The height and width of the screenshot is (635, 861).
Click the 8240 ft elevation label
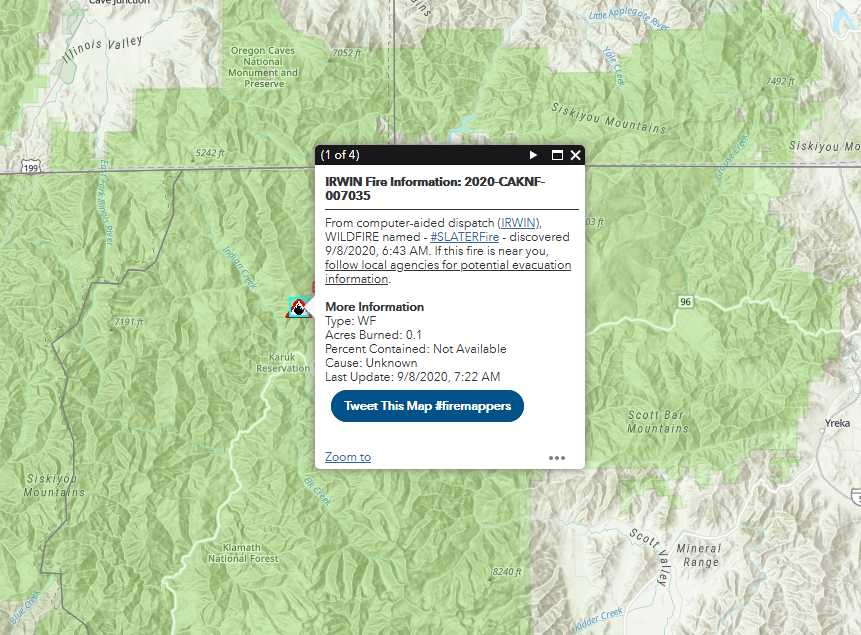pos(507,572)
